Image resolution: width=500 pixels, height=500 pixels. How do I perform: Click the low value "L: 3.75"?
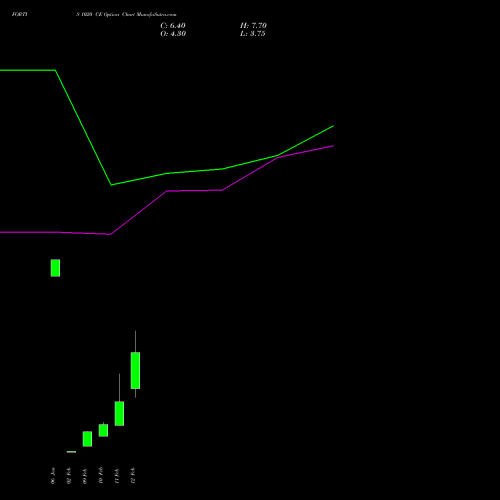(252, 34)
